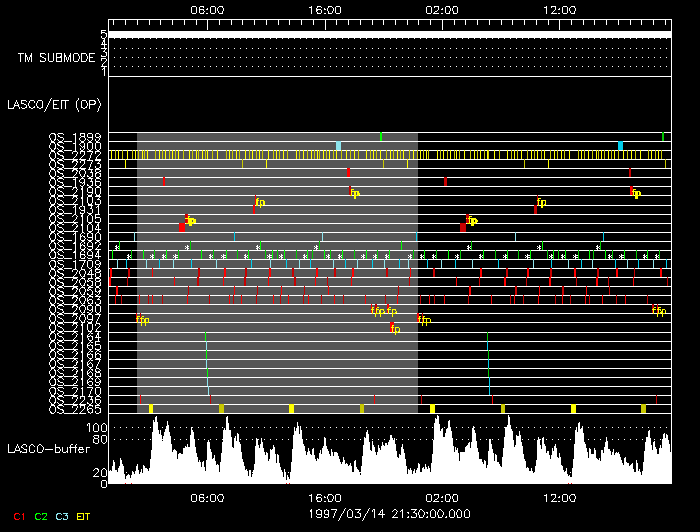Click the TM SUBMODE row label
Image resolution: width=700 pixels, height=532 pixels.
coord(56,57)
